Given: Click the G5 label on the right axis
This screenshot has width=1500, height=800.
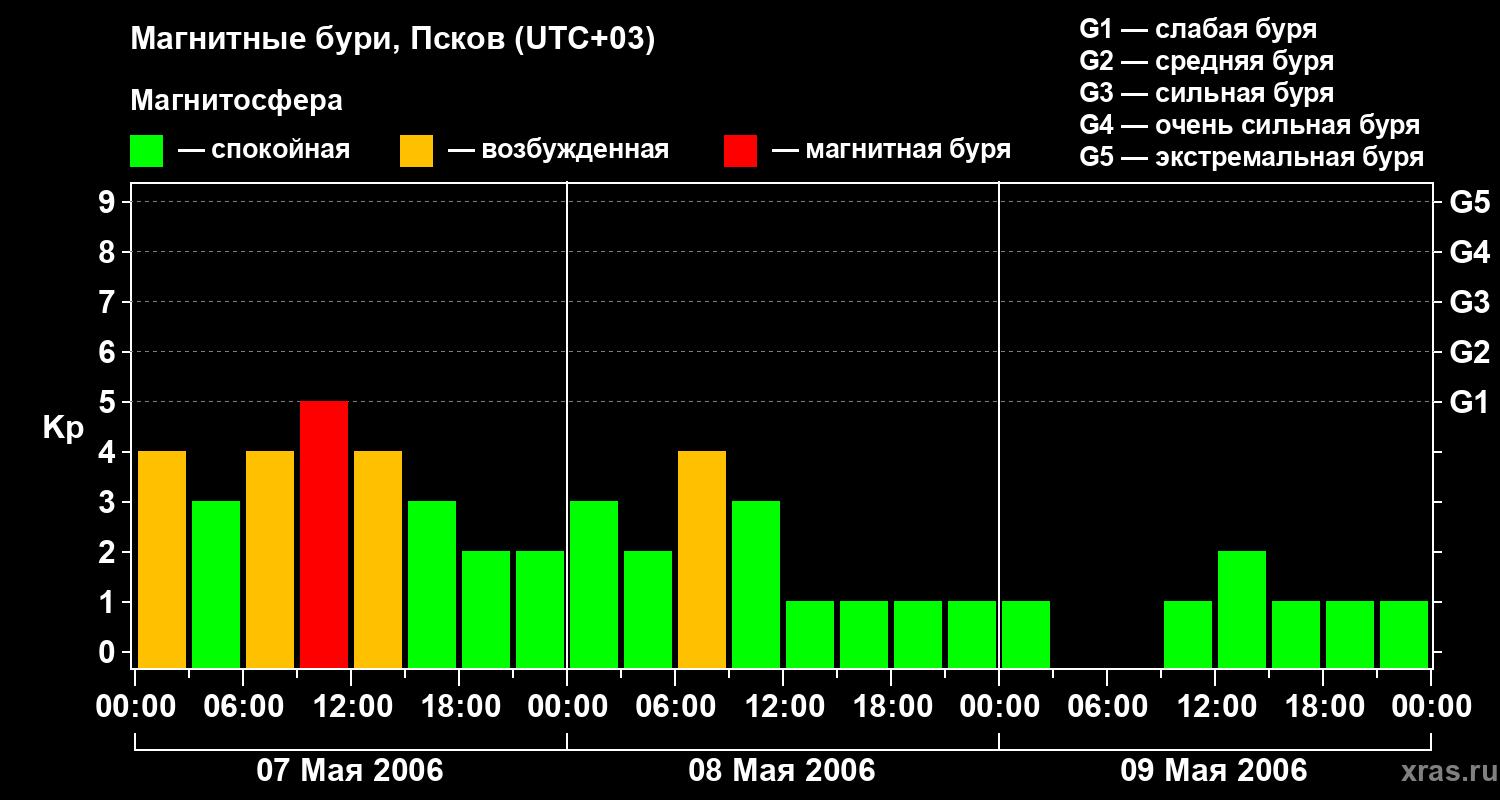Looking at the screenshot, I should pos(1469,203).
